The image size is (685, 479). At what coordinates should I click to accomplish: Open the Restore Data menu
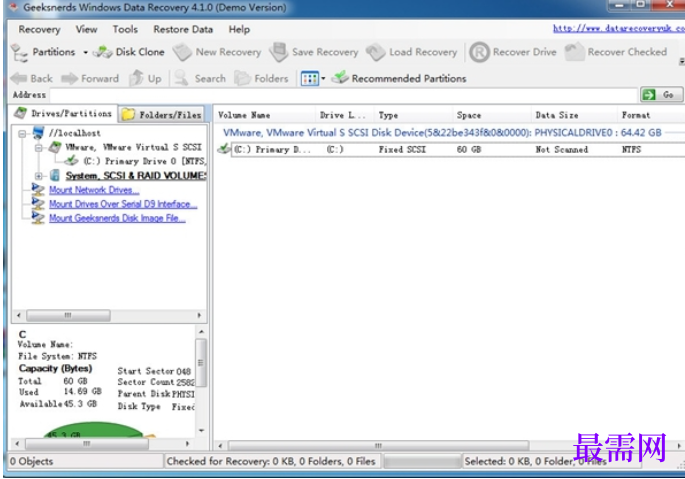point(183,29)
